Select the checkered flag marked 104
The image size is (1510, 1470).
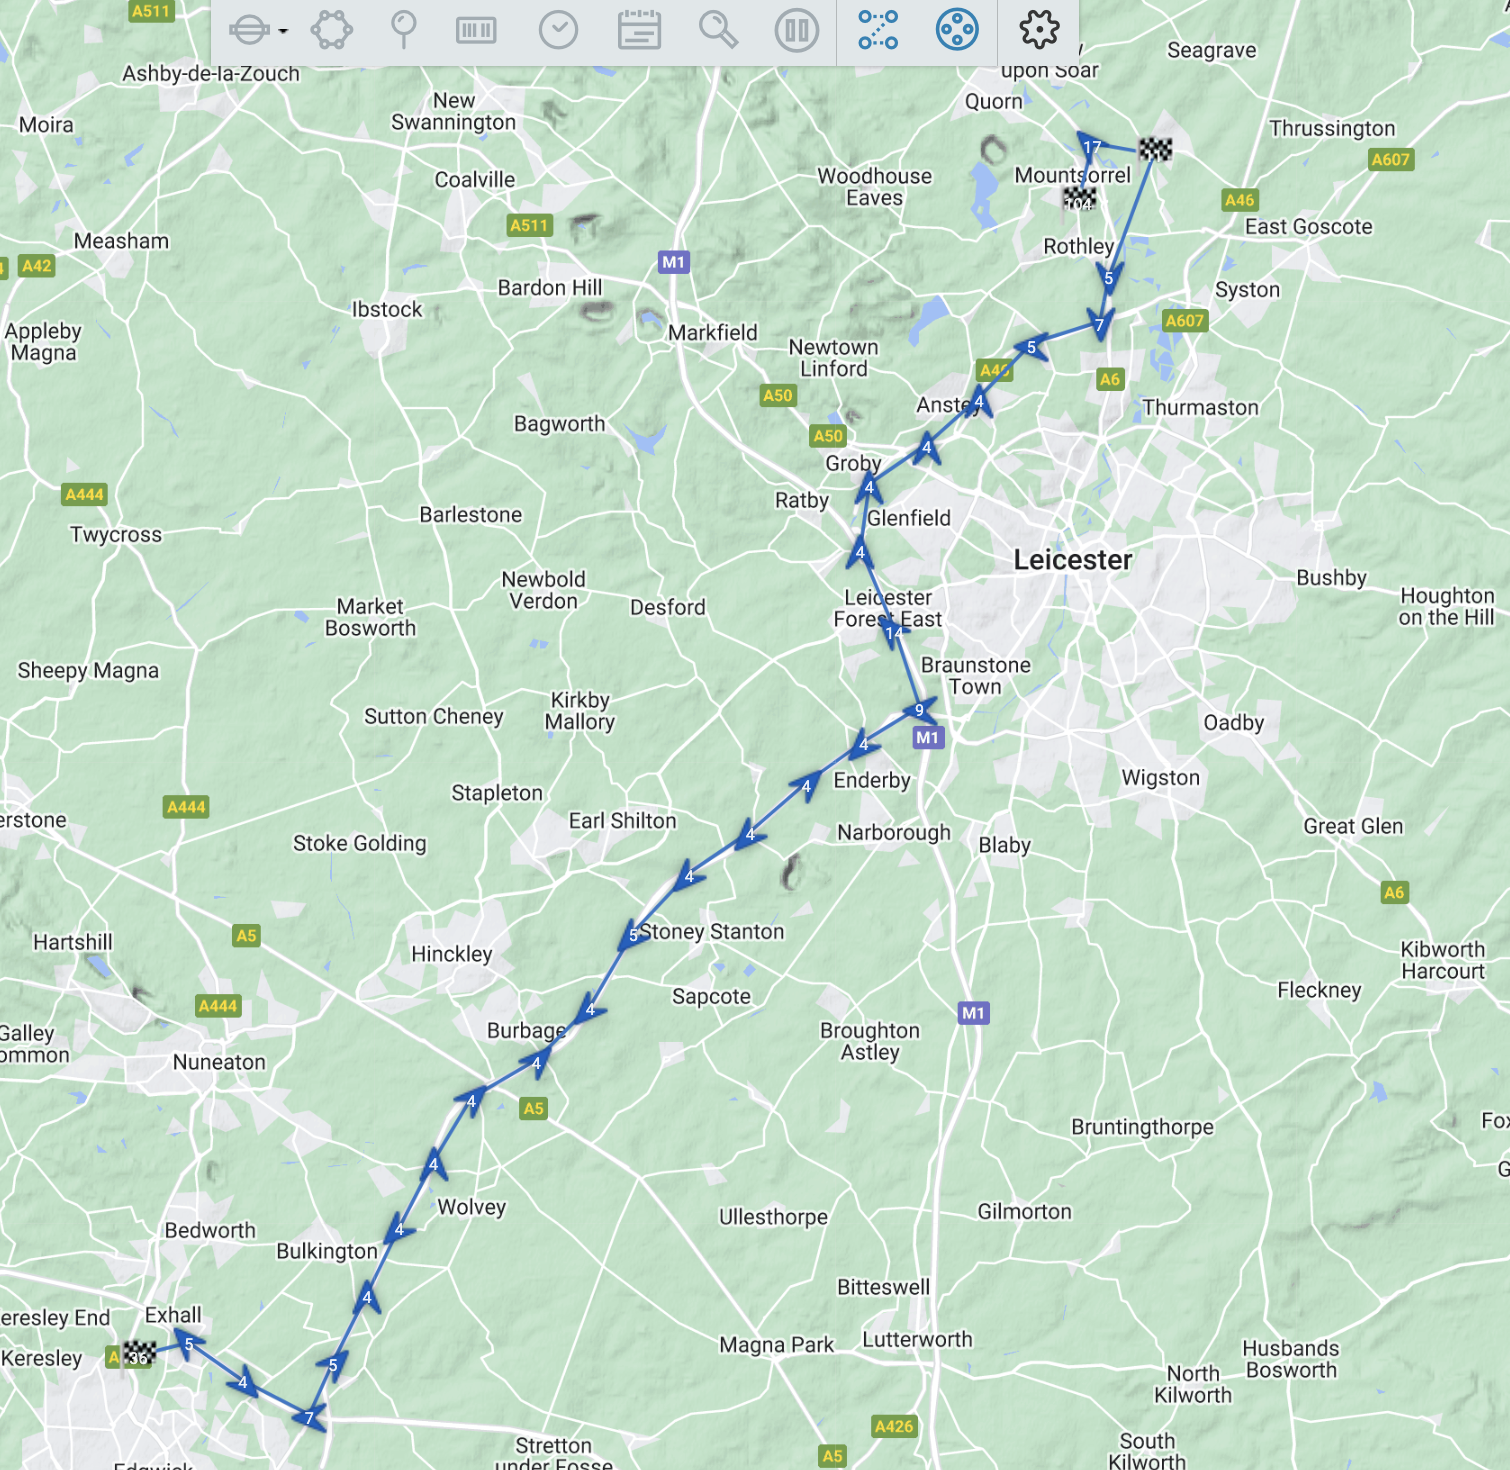click(x=1079, y=199)
